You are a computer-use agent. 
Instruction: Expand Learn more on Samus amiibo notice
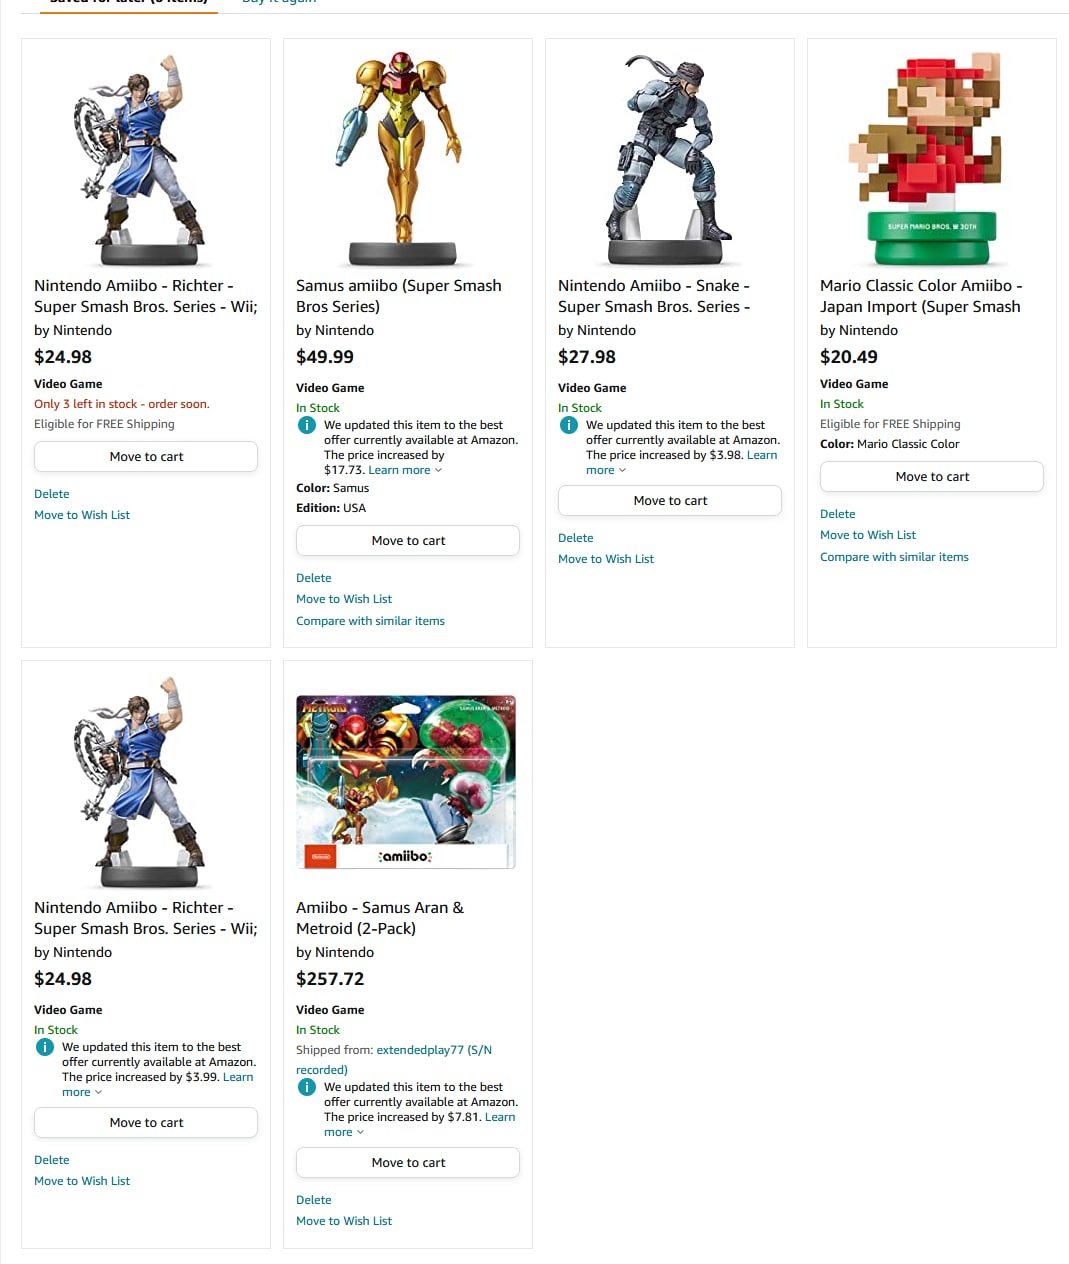(x=405, y=470)
